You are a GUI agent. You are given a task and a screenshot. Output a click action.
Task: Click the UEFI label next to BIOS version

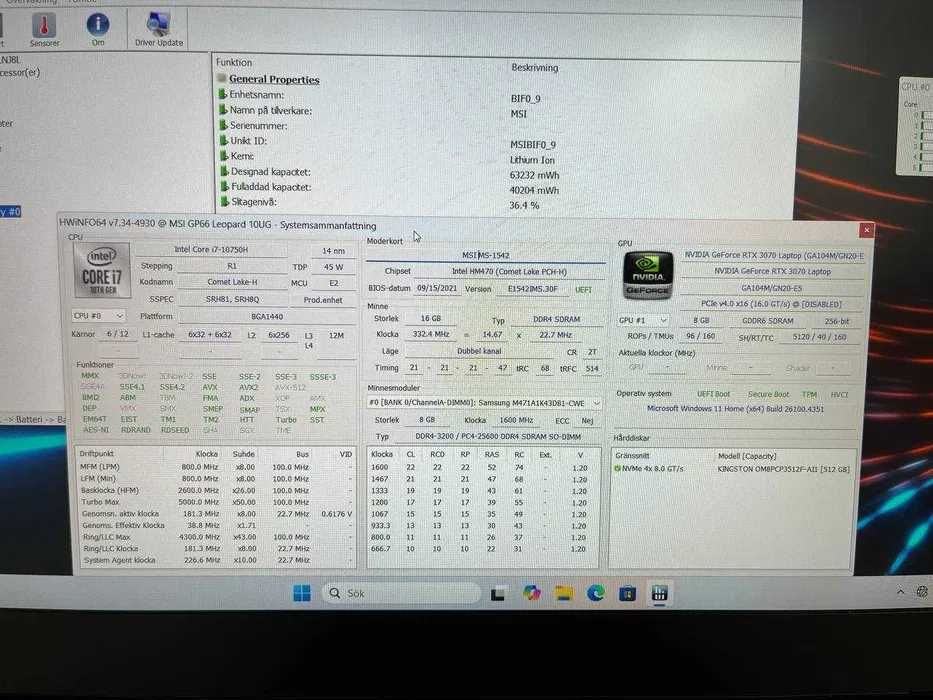tap(583, 290)
